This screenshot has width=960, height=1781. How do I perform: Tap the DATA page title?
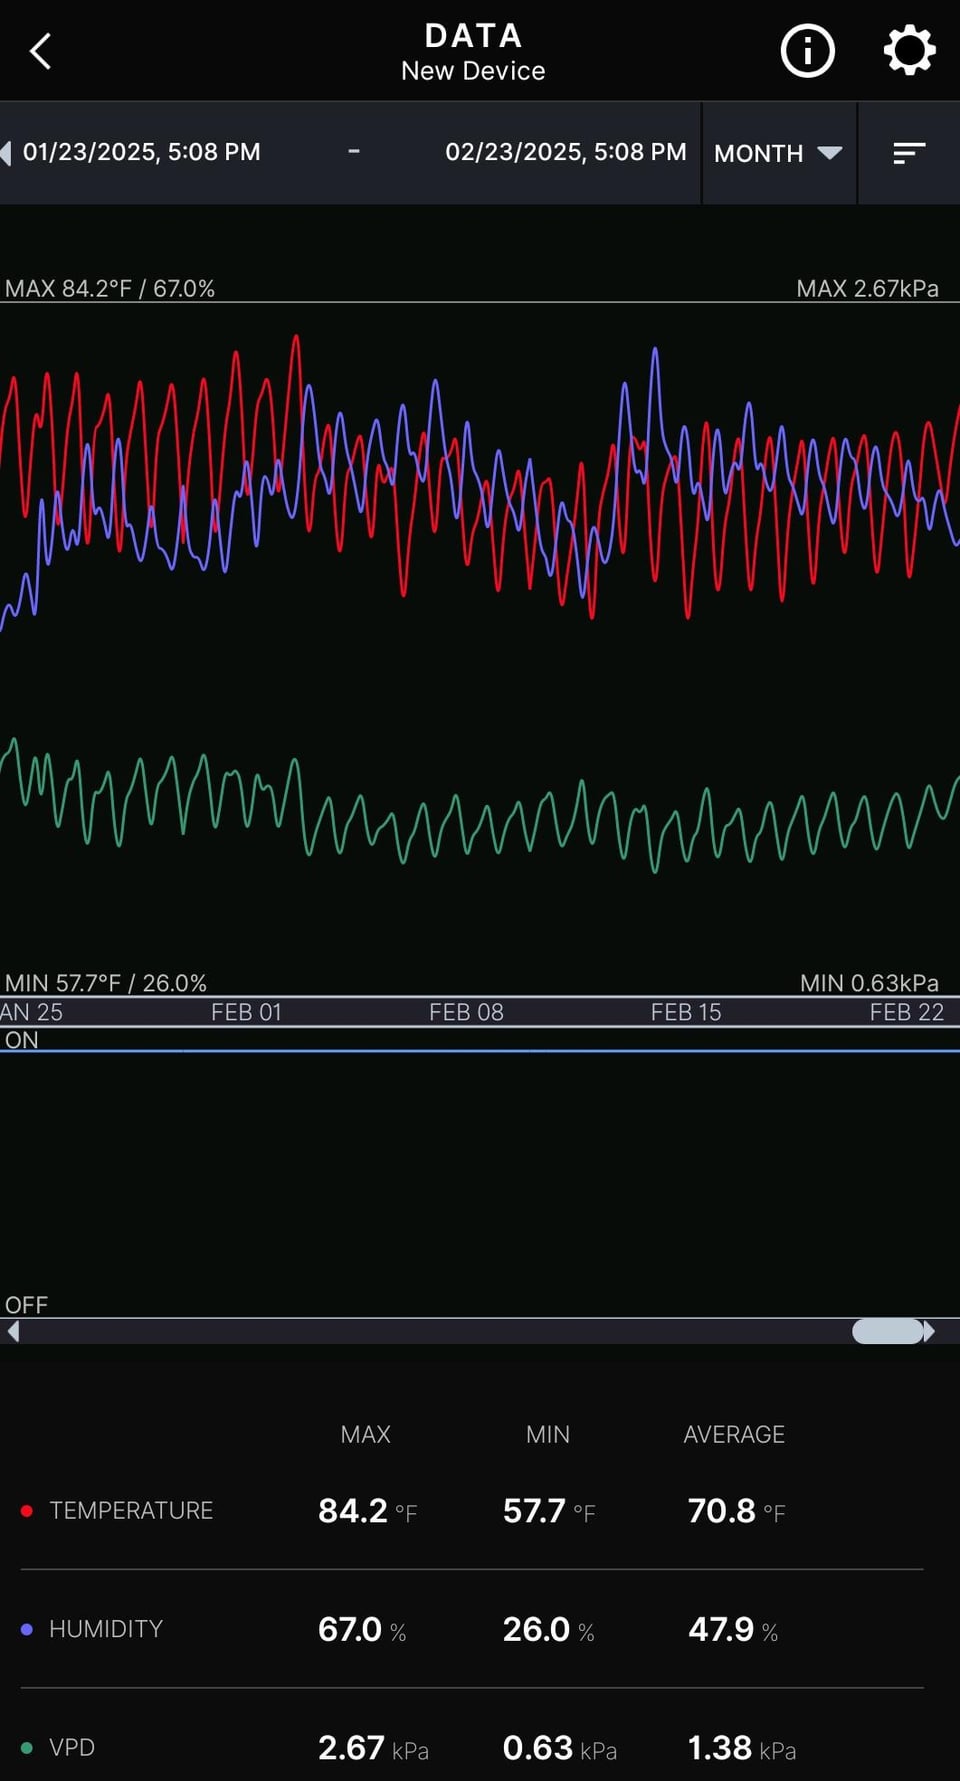[473, 36]
